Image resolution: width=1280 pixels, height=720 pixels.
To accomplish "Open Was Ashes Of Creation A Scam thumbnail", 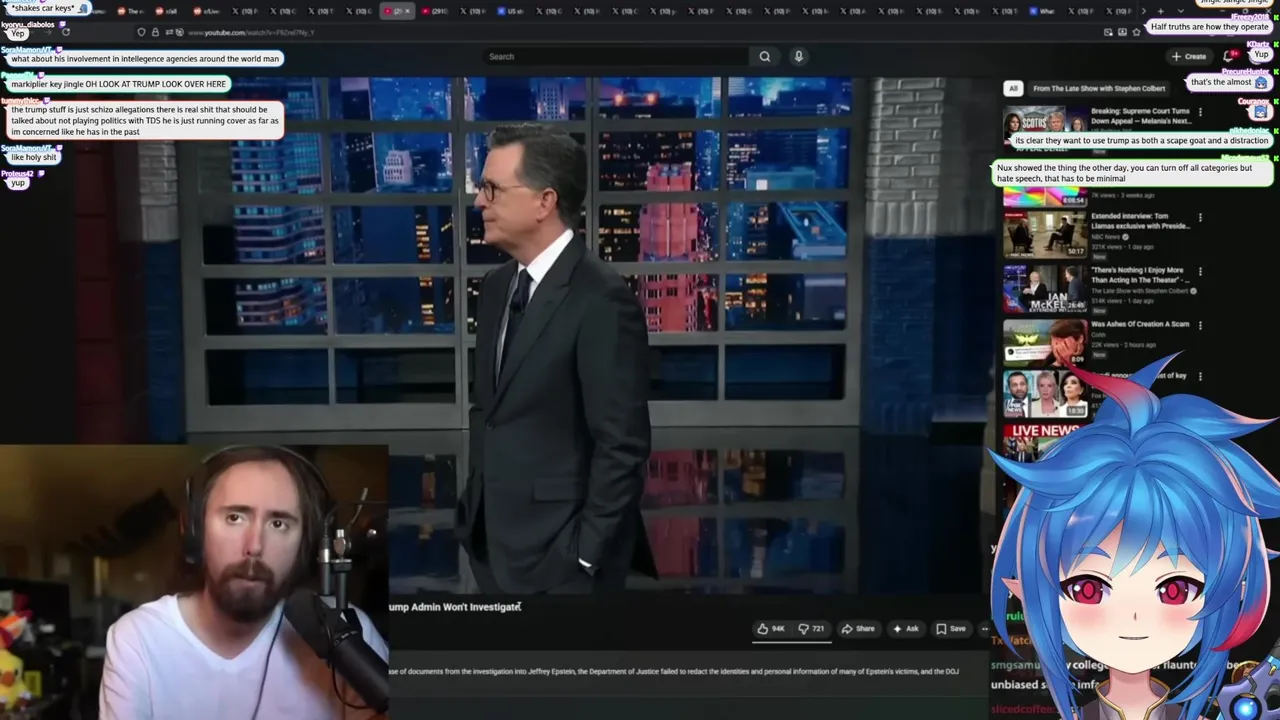I will coord(1045,342).
